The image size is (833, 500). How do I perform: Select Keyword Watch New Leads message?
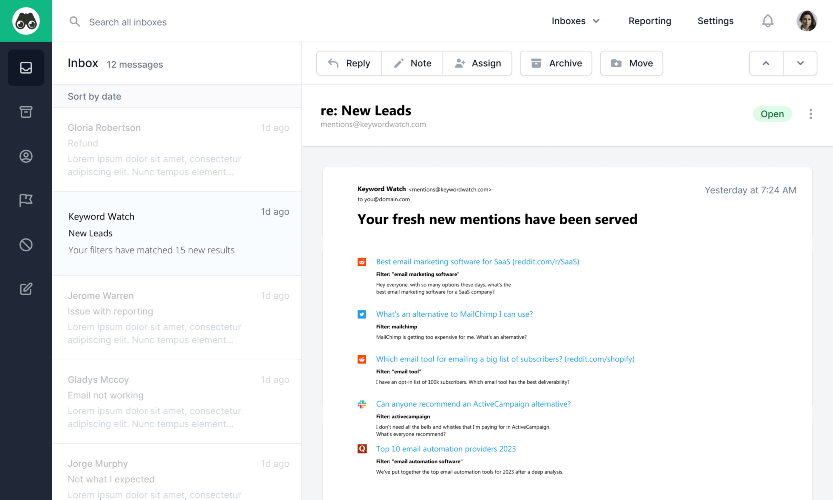(177, 234)
